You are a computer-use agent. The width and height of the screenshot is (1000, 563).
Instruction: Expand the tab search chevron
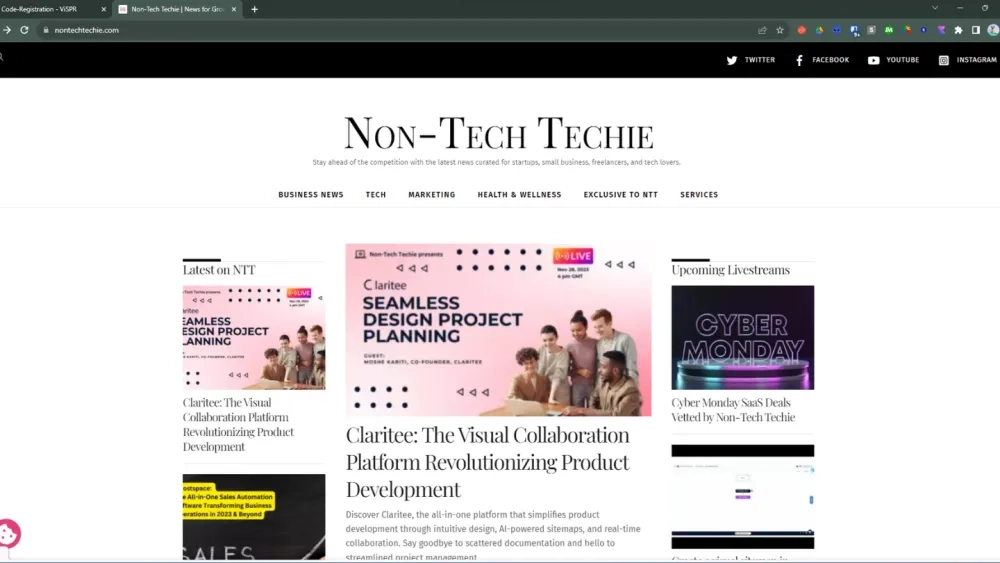(935, 8)
